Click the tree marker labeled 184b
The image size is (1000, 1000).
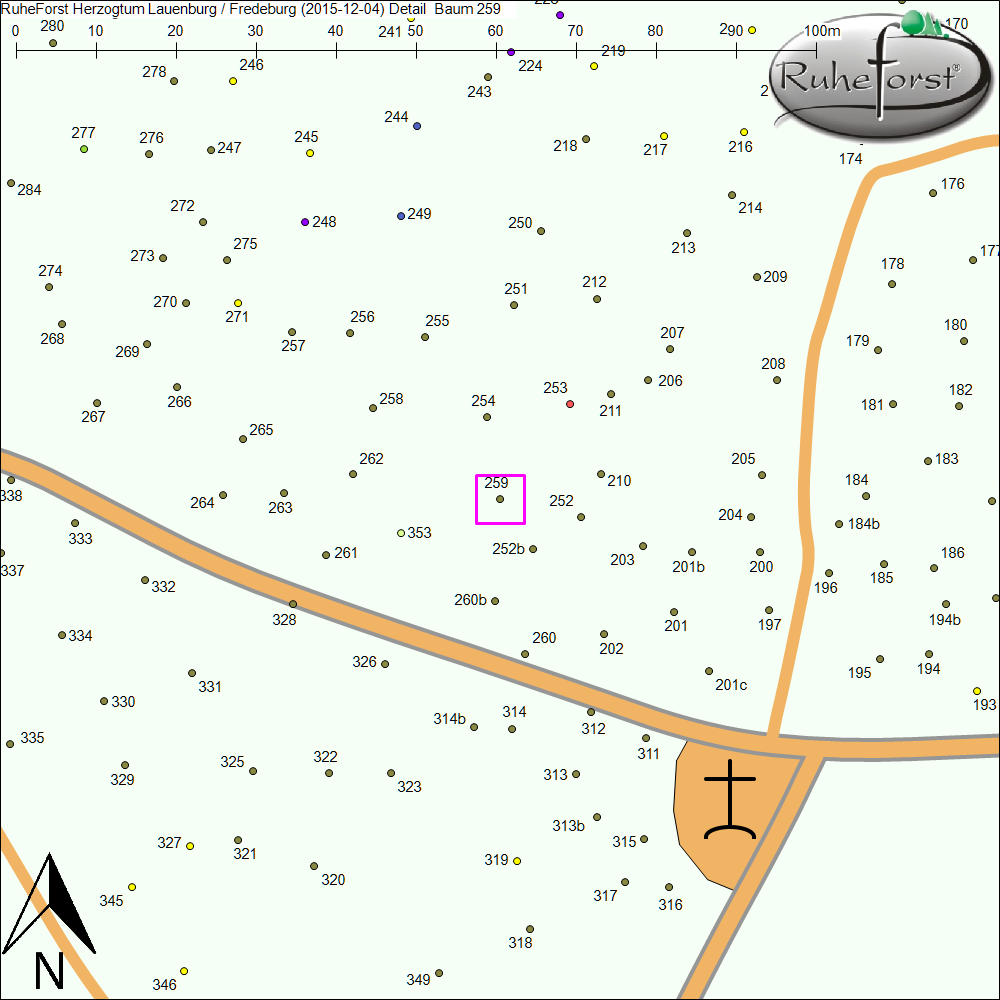839,524
